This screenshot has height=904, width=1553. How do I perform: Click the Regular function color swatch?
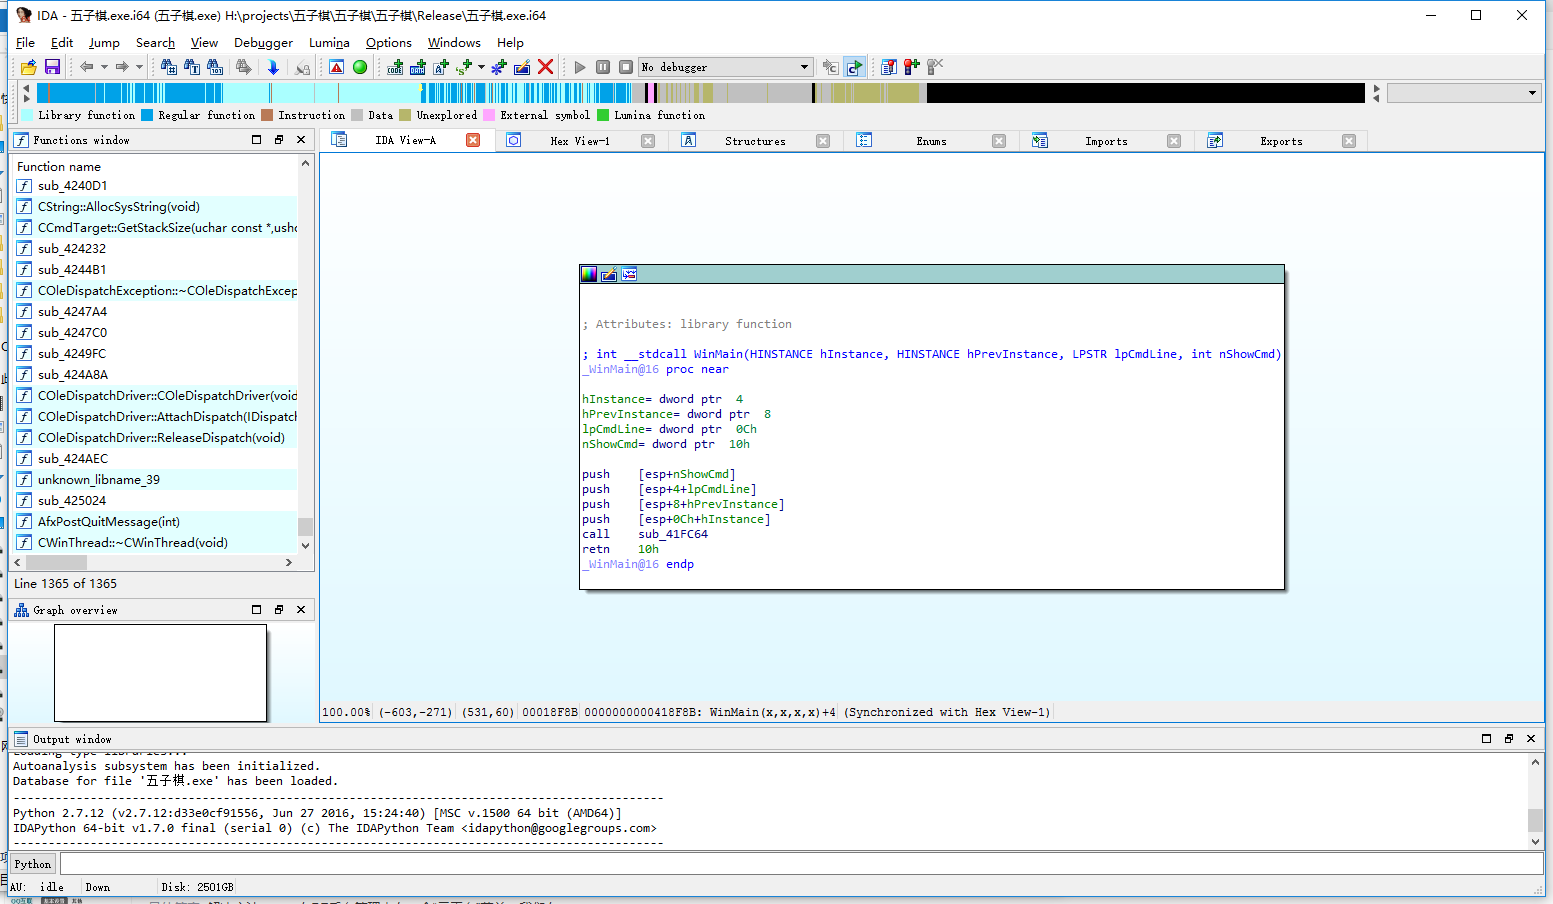148,115
